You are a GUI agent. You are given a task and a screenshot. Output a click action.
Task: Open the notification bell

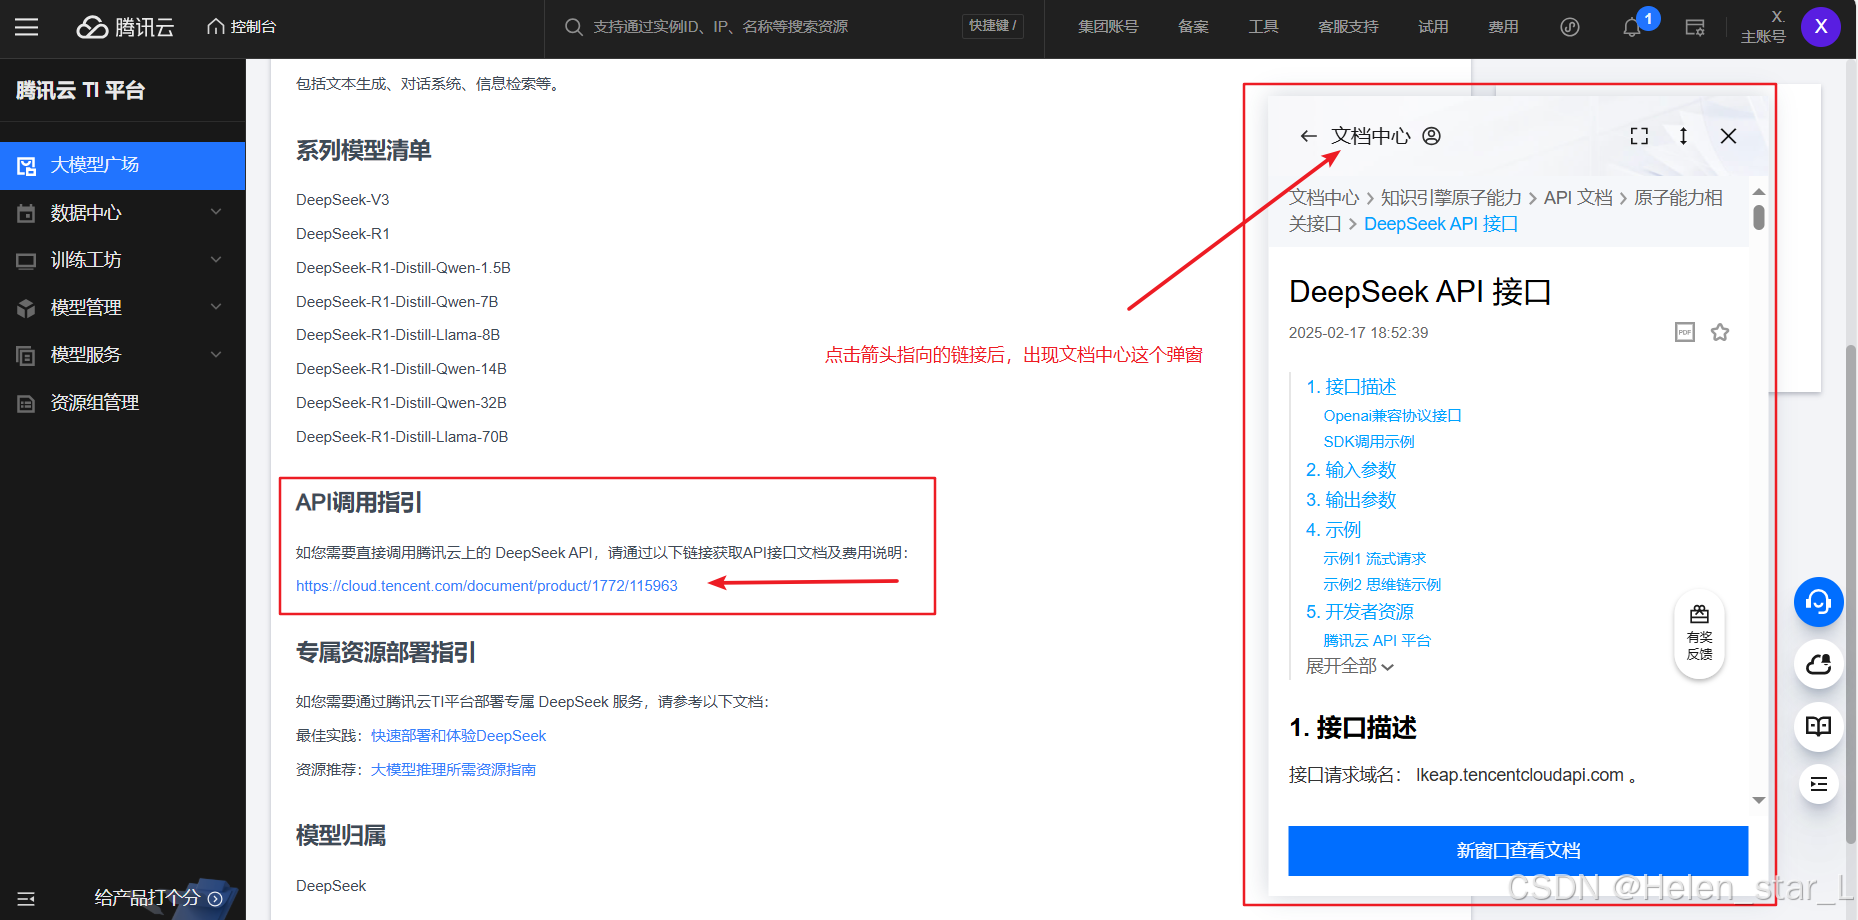coord(1632,28)
